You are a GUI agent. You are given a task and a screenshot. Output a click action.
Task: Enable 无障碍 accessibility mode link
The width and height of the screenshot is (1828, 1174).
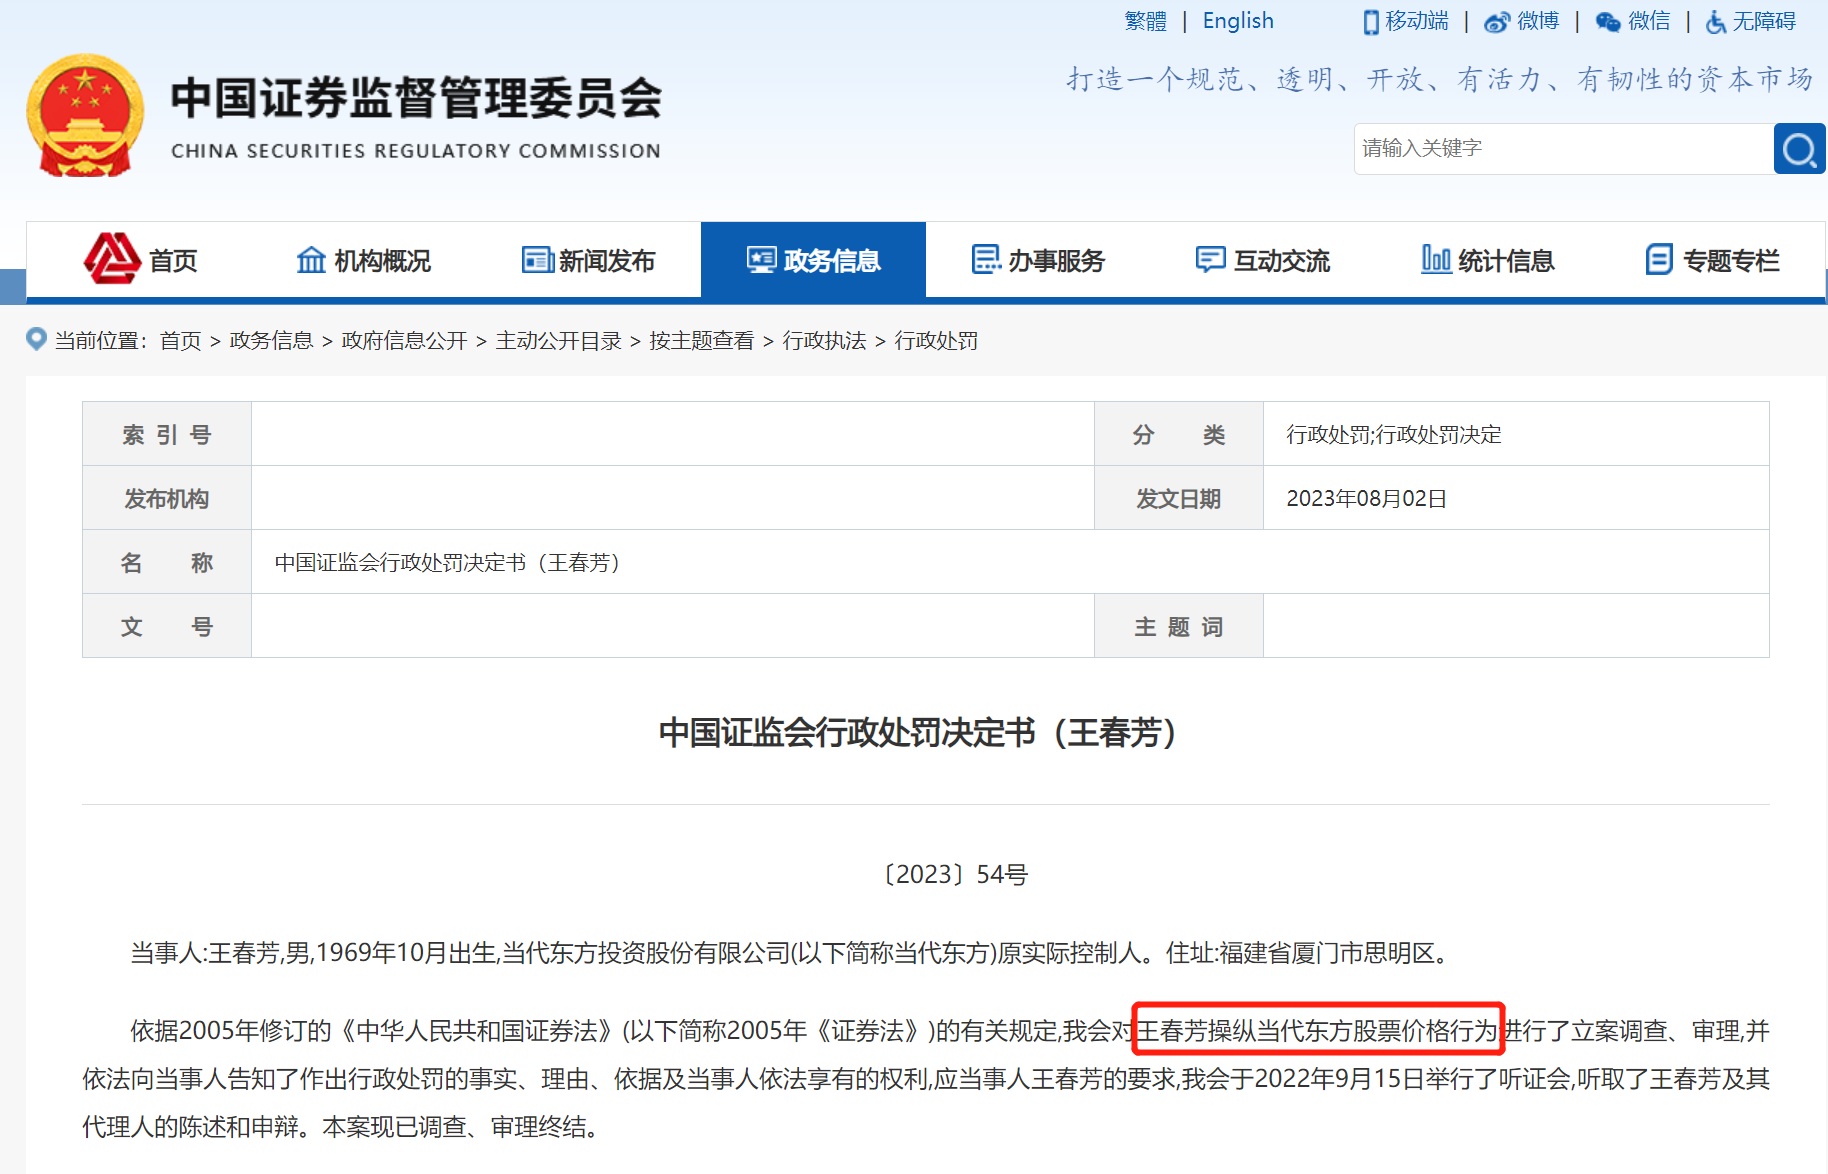(x=1764, y=21)
